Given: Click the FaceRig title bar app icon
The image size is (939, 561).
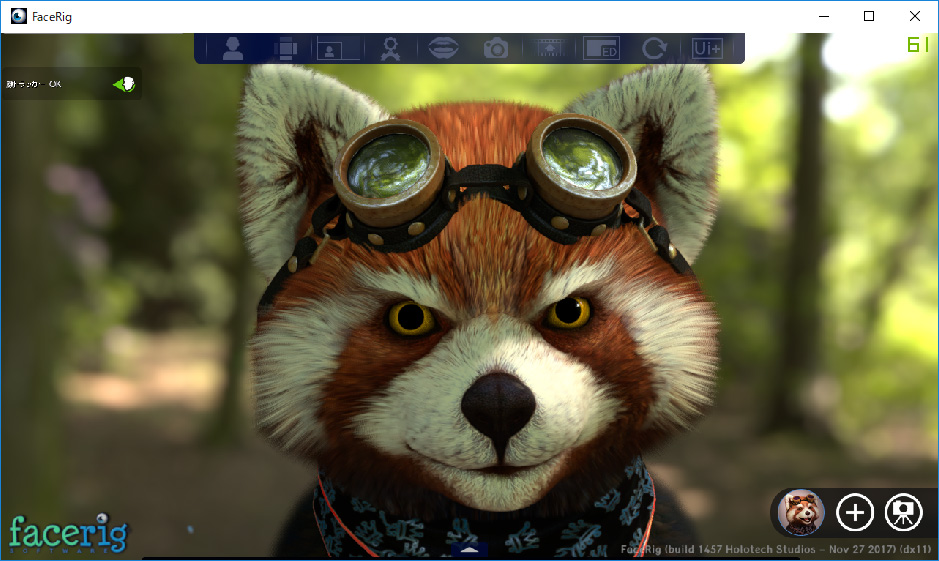Looking at the screenshot, I should (x=19, y=16).
